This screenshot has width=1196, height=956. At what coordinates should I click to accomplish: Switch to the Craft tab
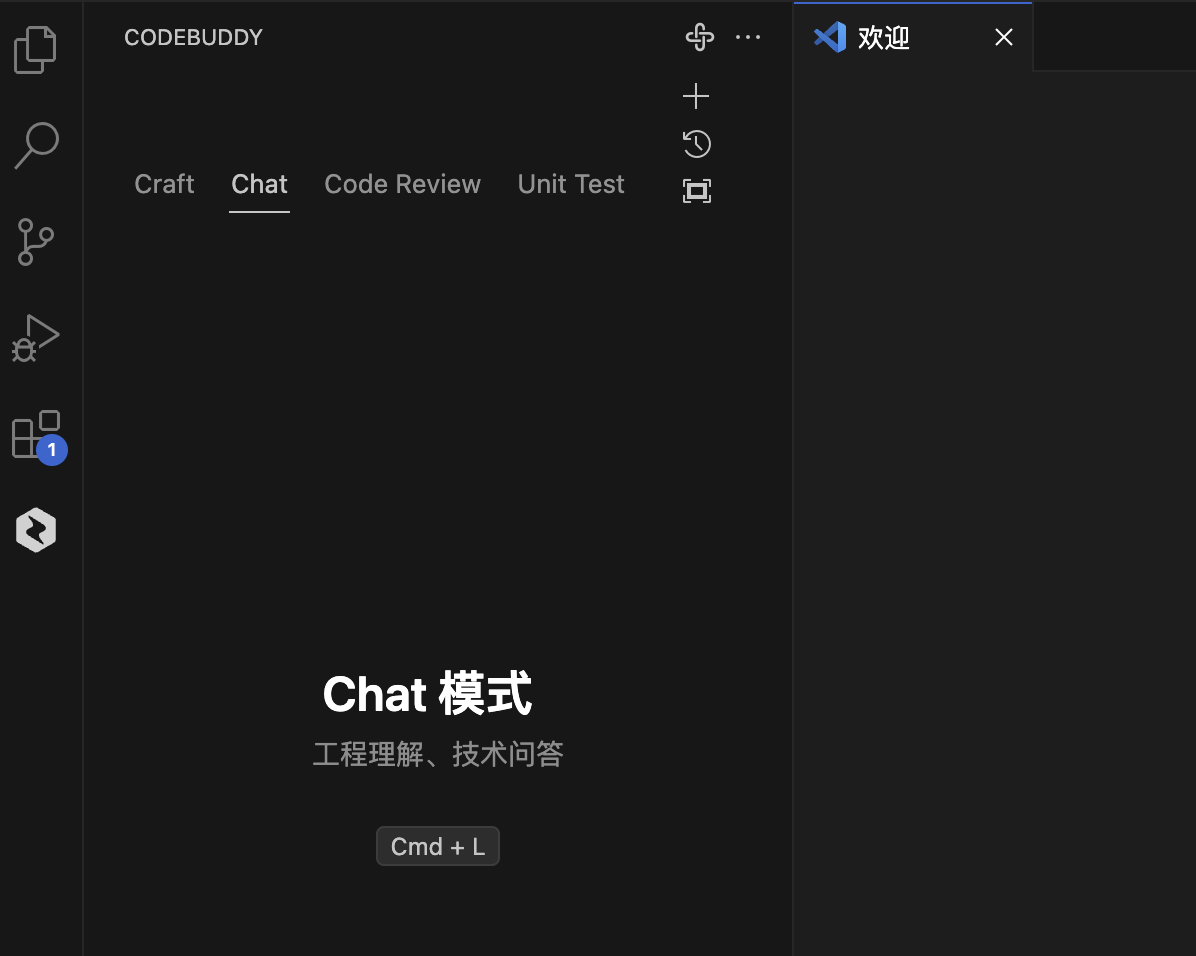(x=164, y=184)
